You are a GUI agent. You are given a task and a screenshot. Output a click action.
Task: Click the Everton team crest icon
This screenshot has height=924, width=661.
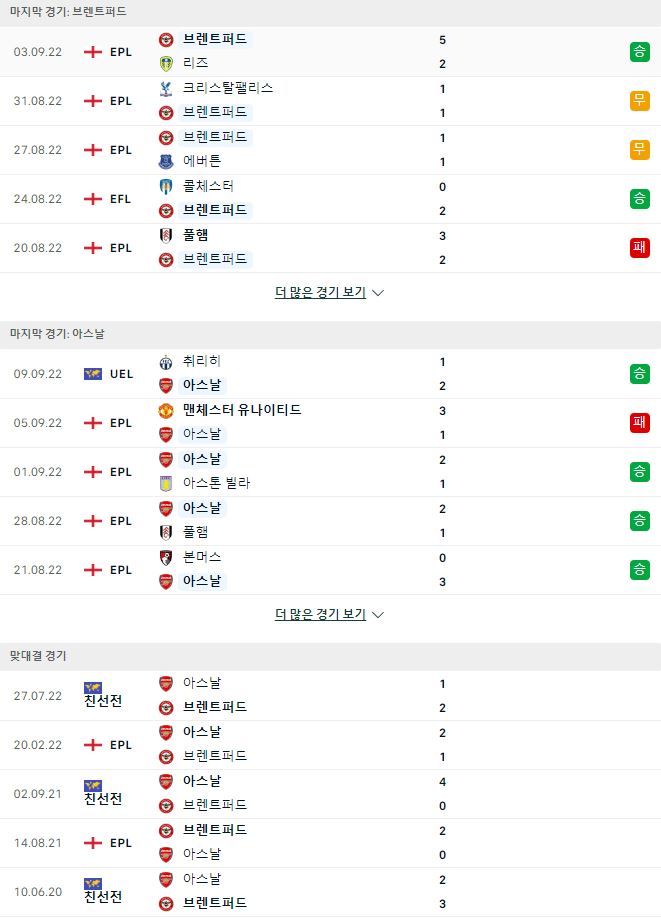(166, 161)
